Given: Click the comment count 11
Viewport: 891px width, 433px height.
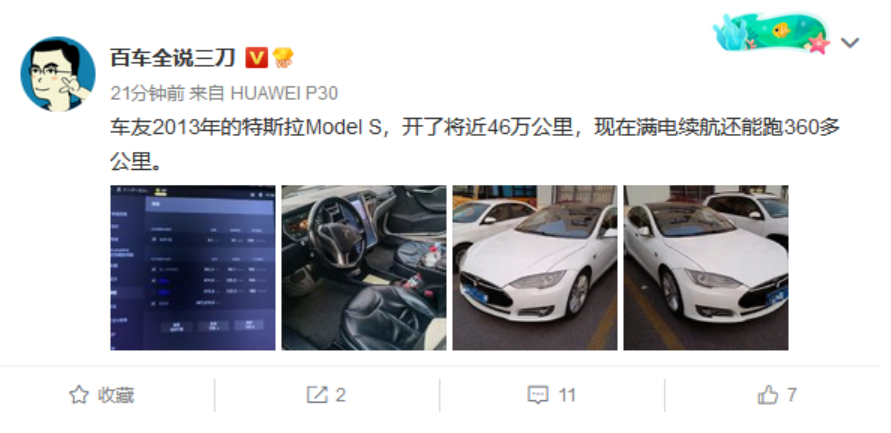Looking at the screenshot, I should (567, 395).
